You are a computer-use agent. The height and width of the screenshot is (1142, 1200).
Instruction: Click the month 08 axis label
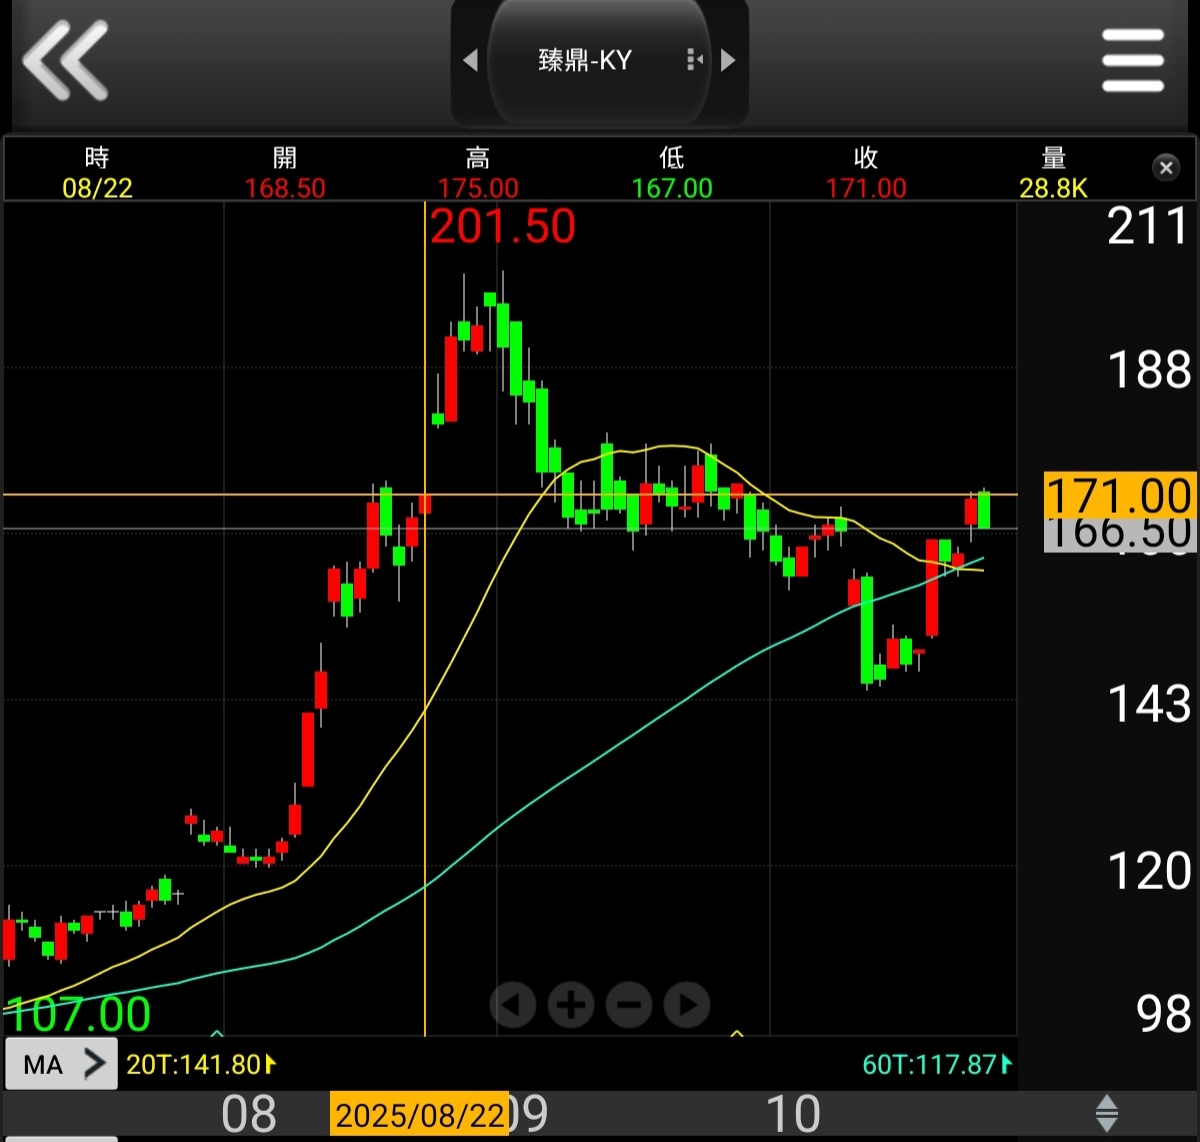(249, 1114)
